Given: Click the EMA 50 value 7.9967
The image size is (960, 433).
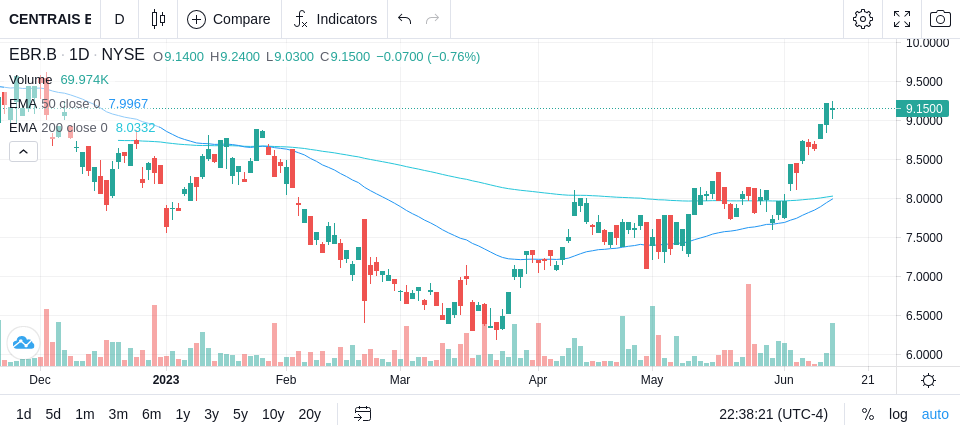Looking at the screenshot, I should (x=128, y=104).
